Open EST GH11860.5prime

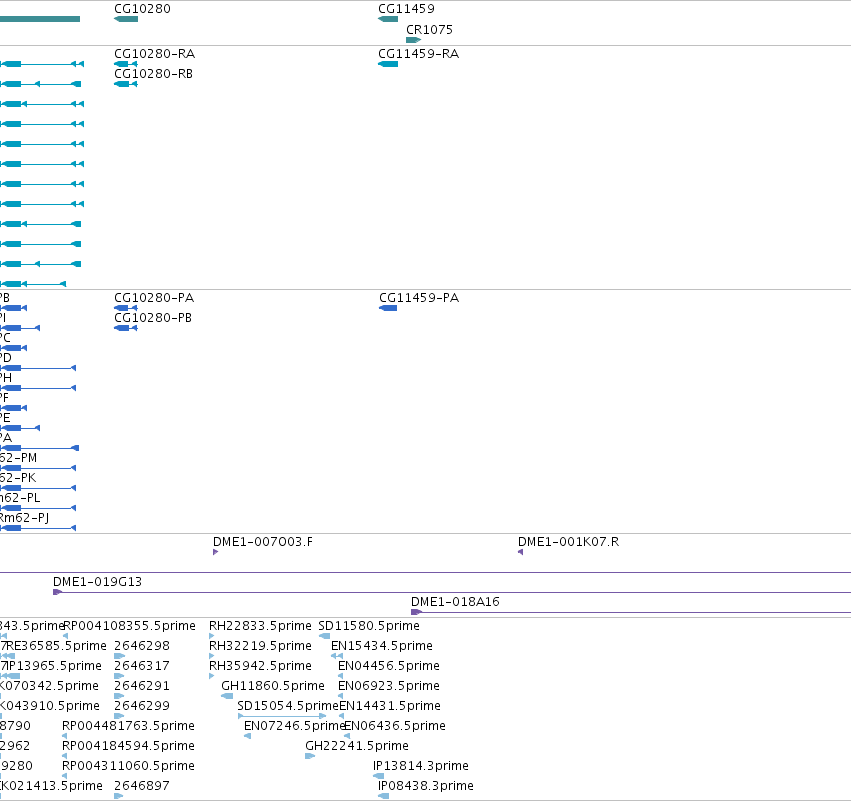pyautogui.click(x=272, y=686)
